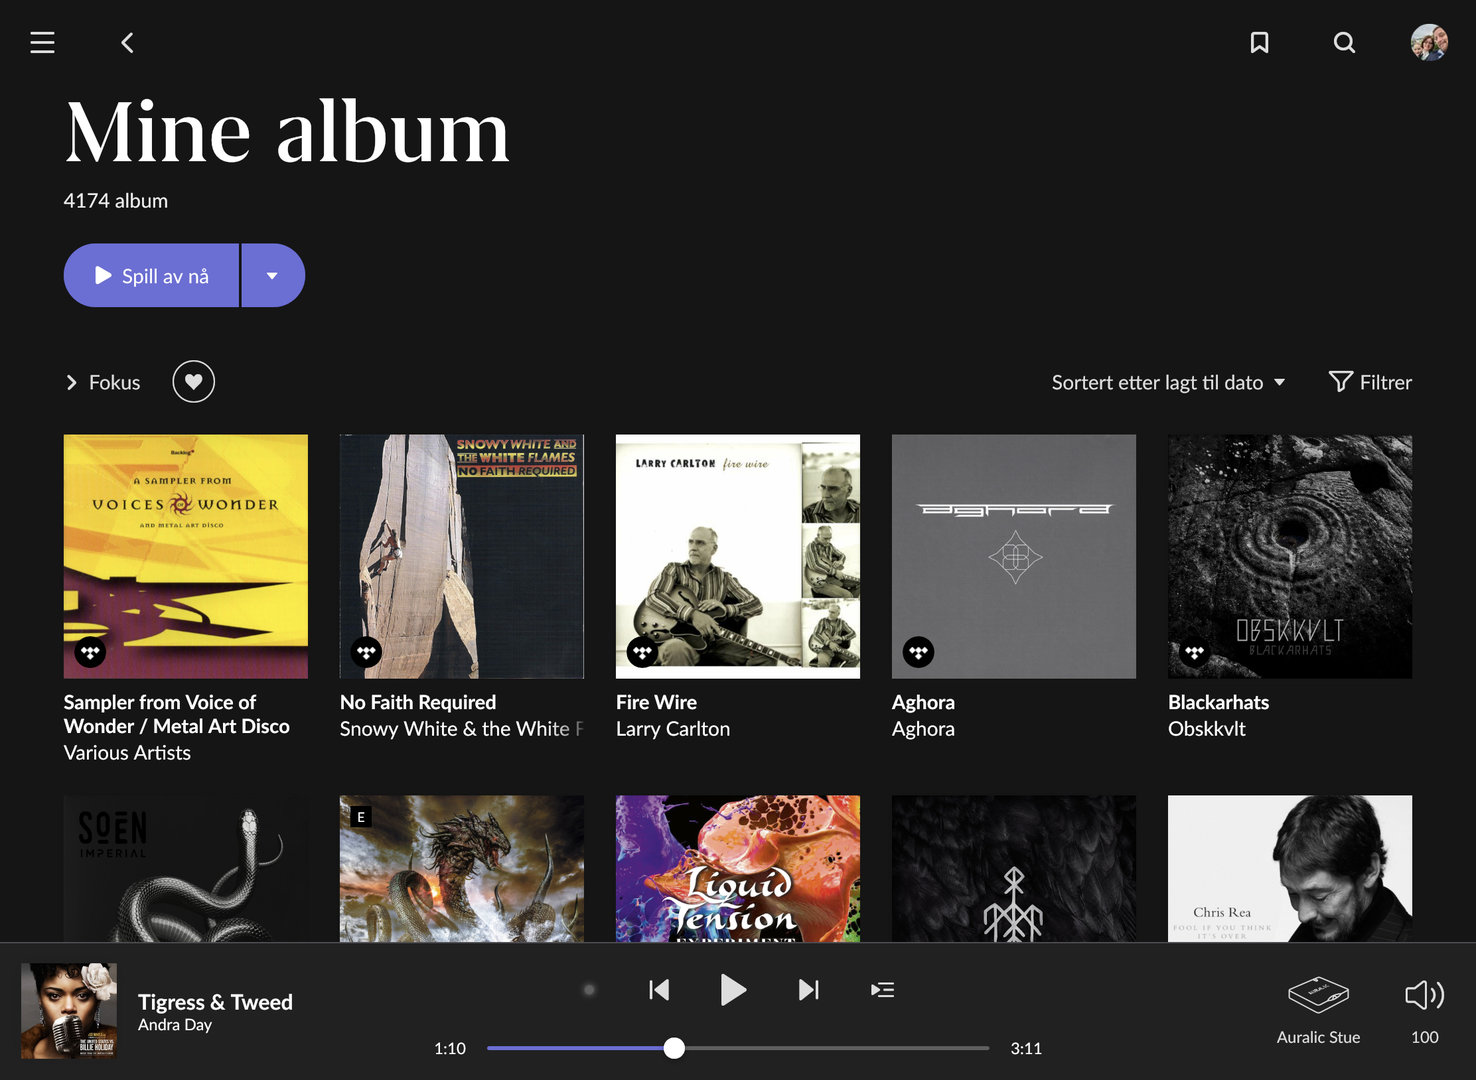Click the Mine album page heading
The image size is (1476, 1080).
287,132
